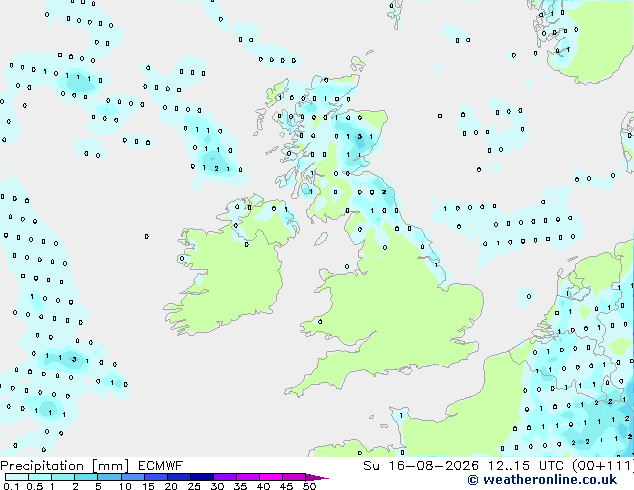The height and width of the screenshot is (490, 634).
Task: Click the '0.1' legend scale number
Action: (x=11, y=486)
